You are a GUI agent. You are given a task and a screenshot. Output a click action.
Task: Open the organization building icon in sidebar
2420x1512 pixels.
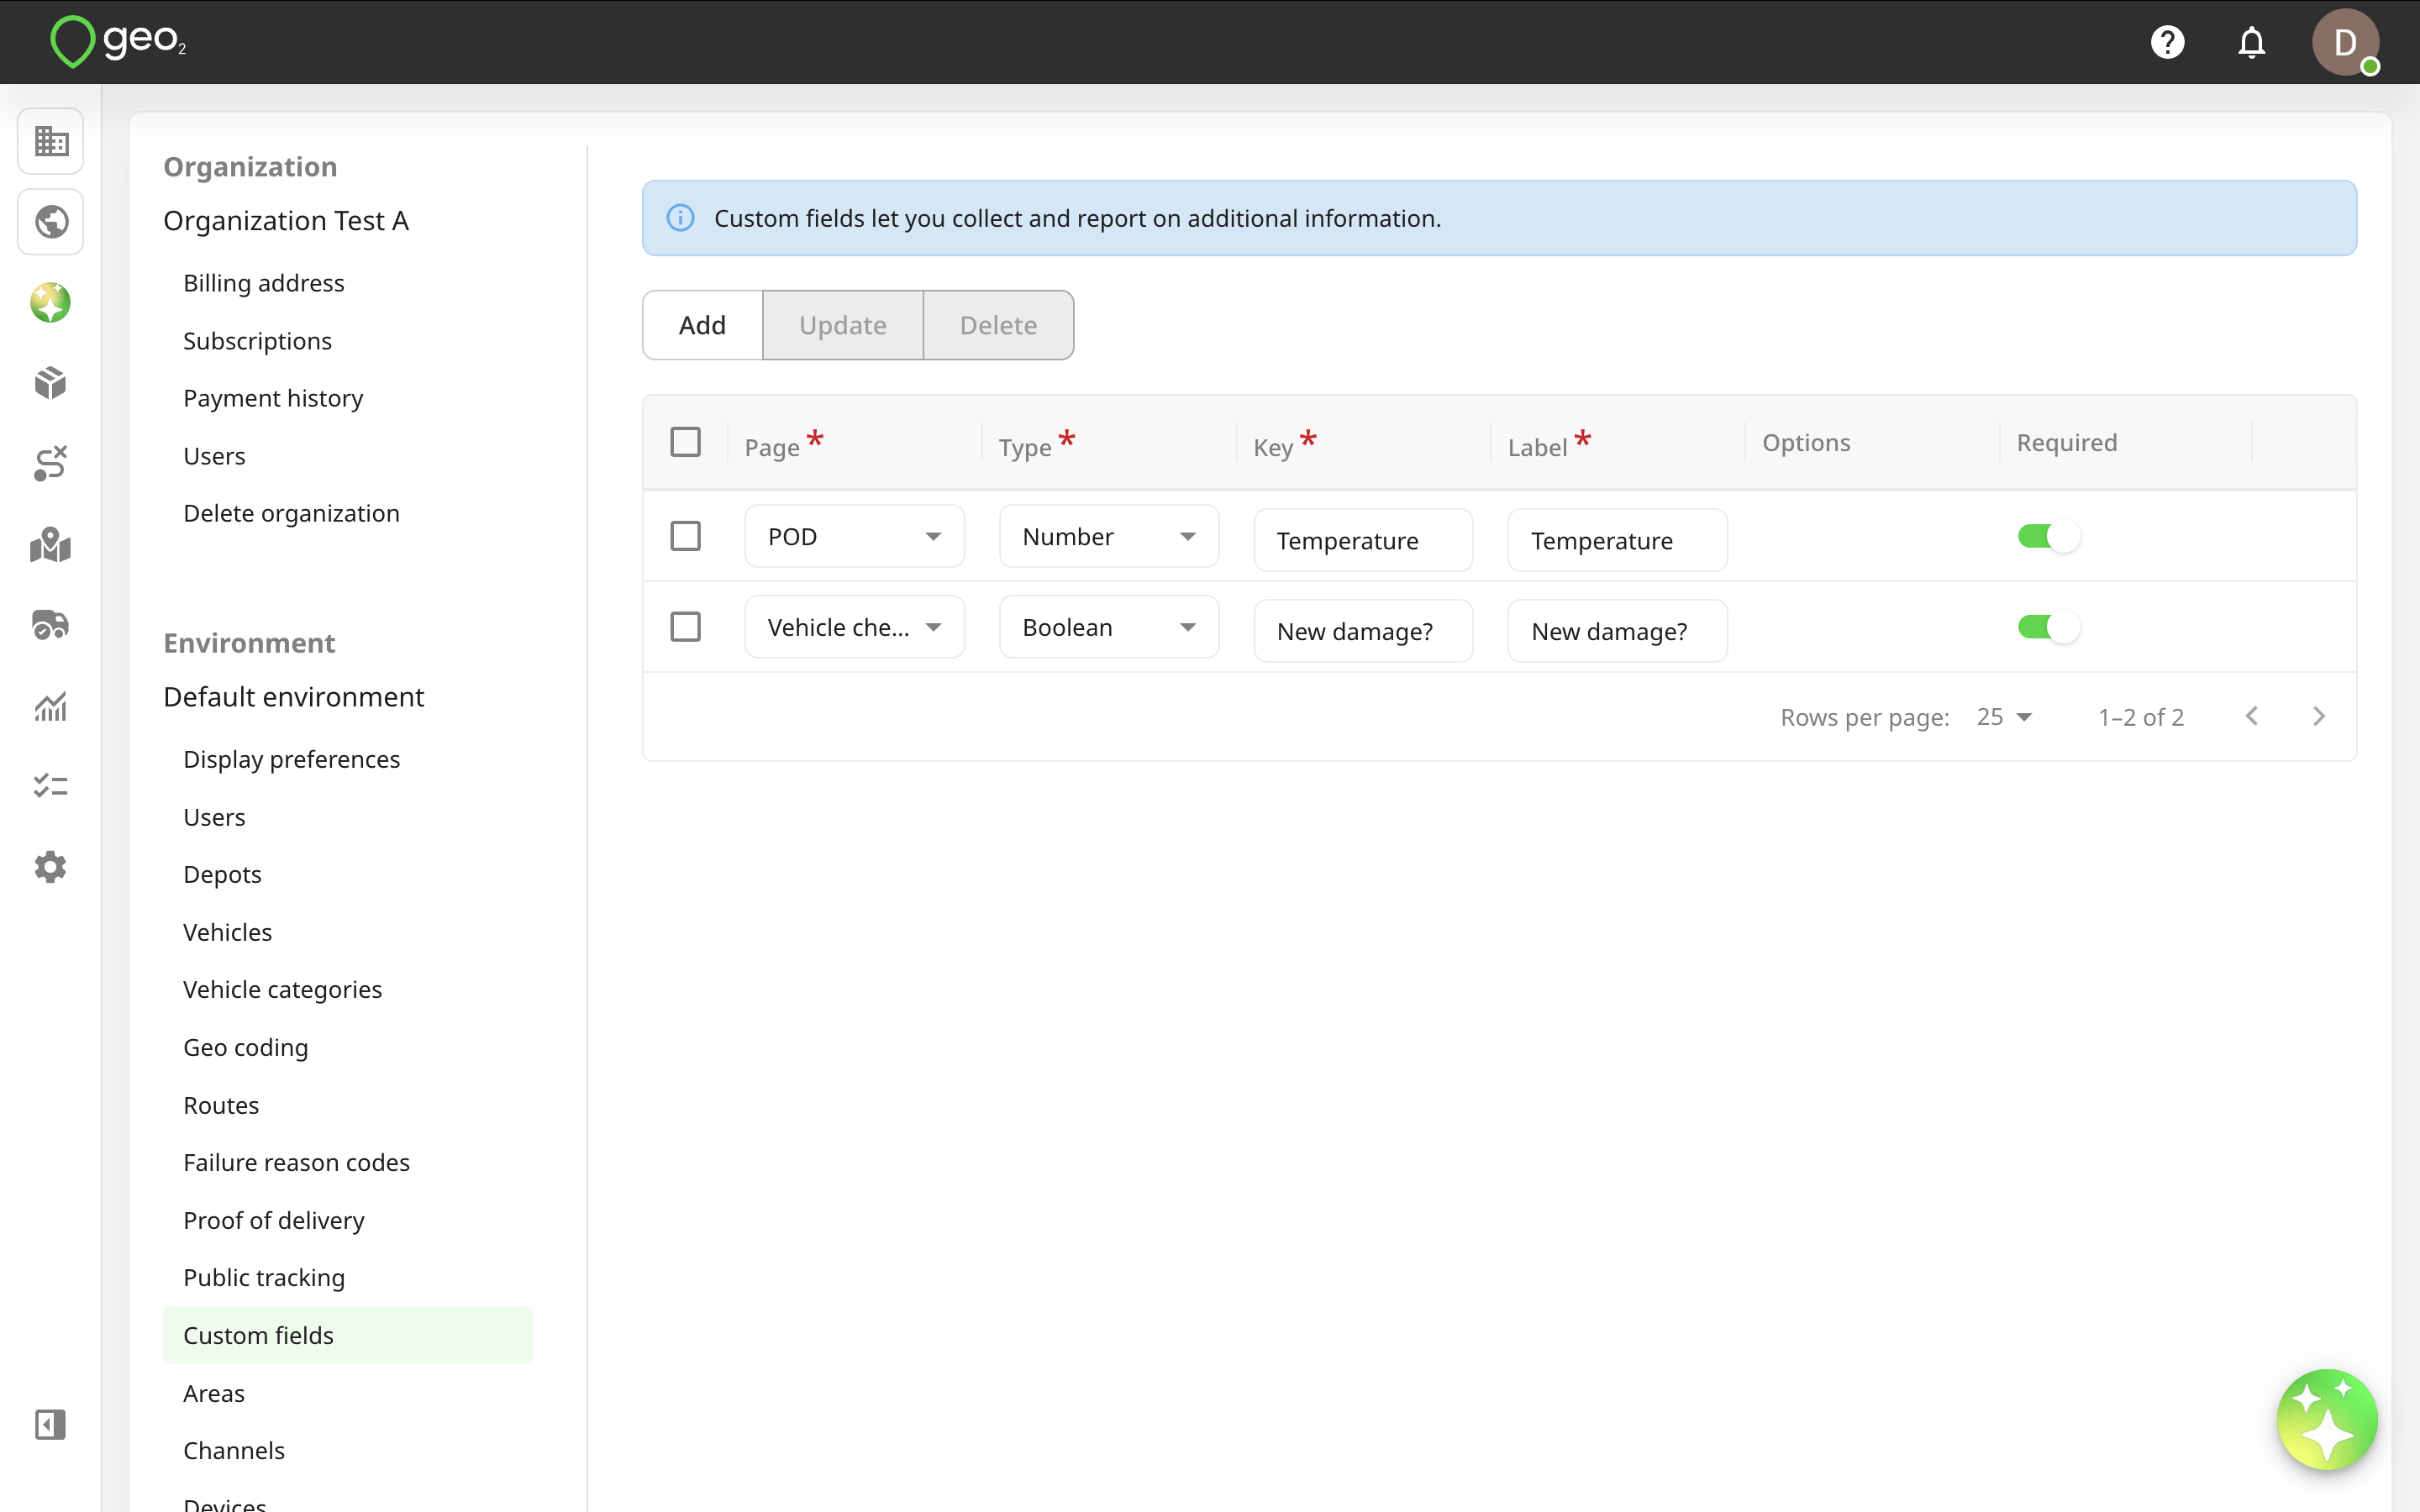(x=51, y=141)
